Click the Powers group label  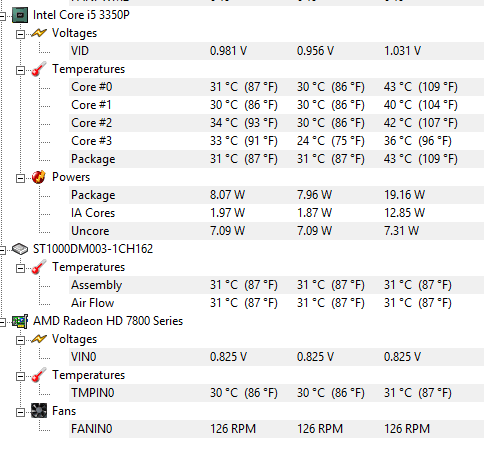71,177
